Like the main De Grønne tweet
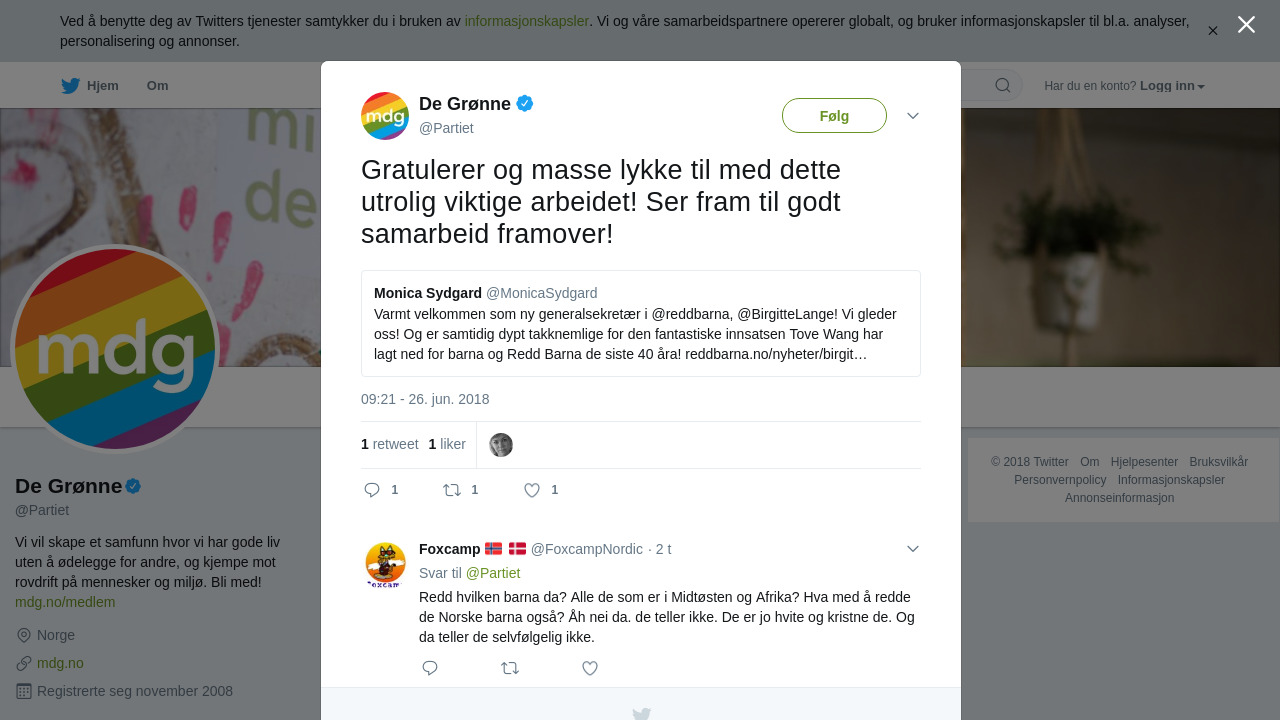This screenshot has width=1280, height=720. [x=532, y=490]
